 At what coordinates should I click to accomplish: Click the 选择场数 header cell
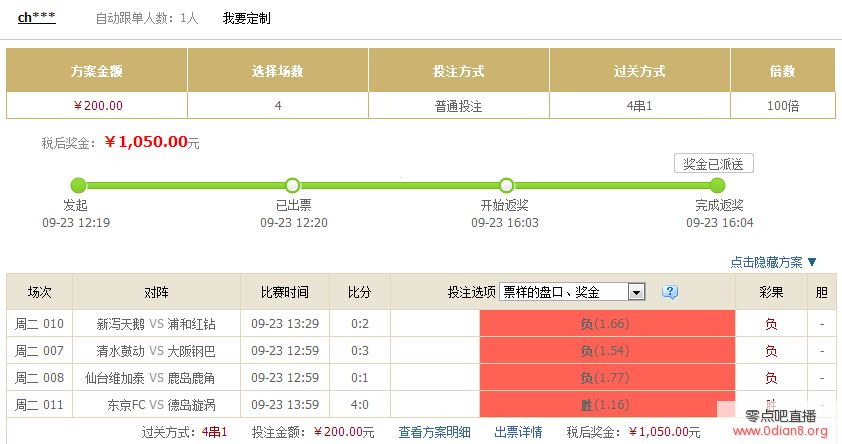pyautogui.click(x=278, y=70)
